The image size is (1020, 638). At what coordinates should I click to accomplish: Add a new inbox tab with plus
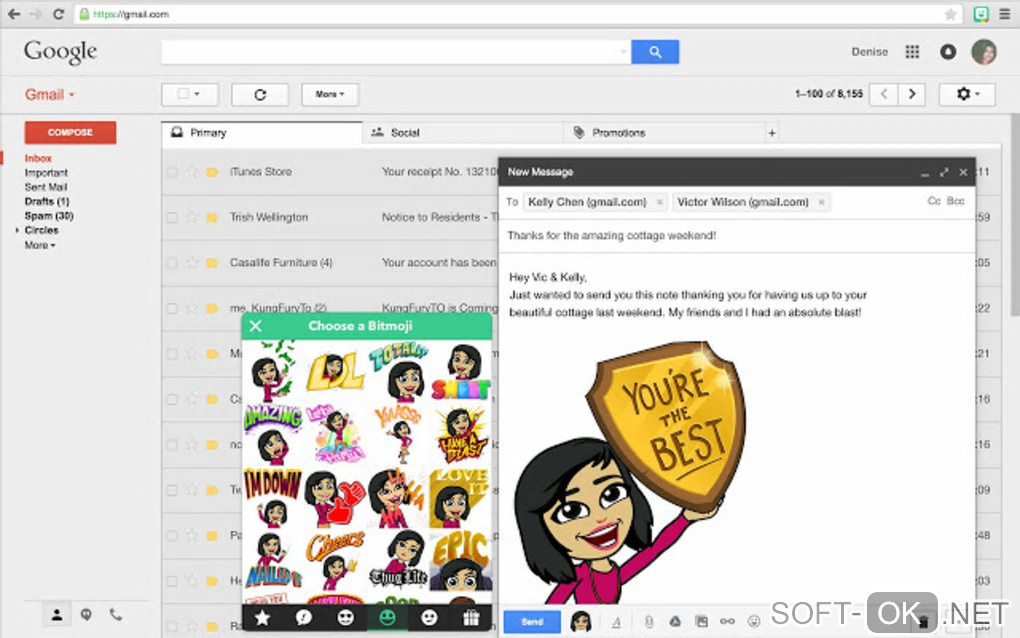772,133
